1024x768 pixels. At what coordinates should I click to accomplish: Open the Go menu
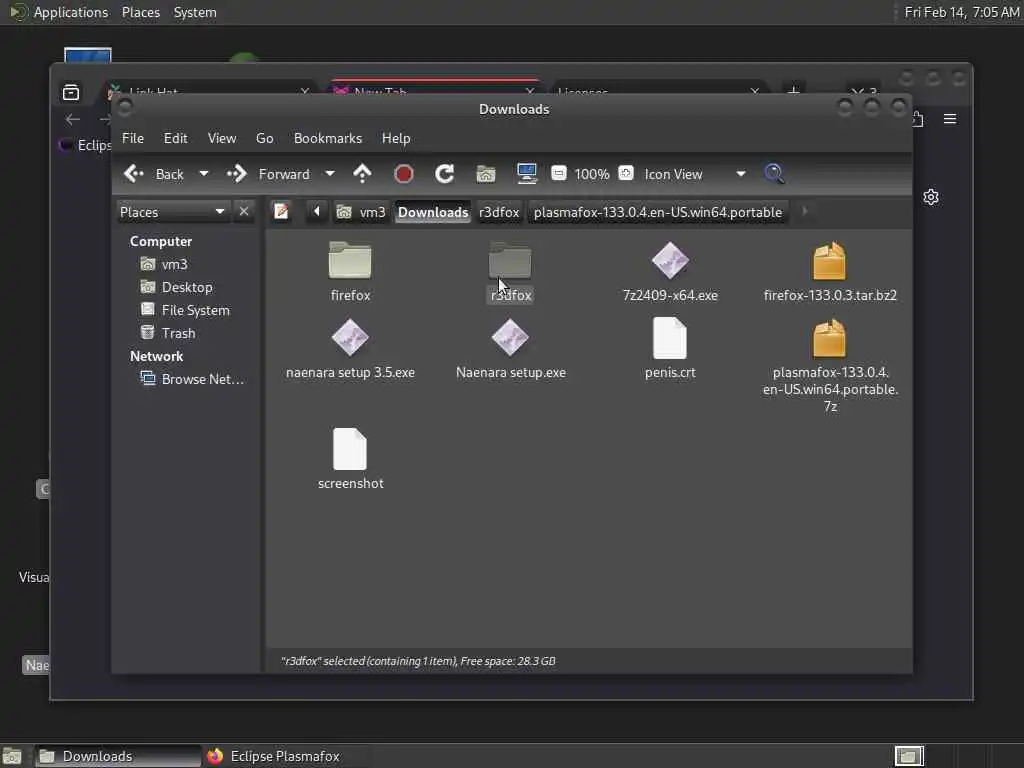coord(264,138)
